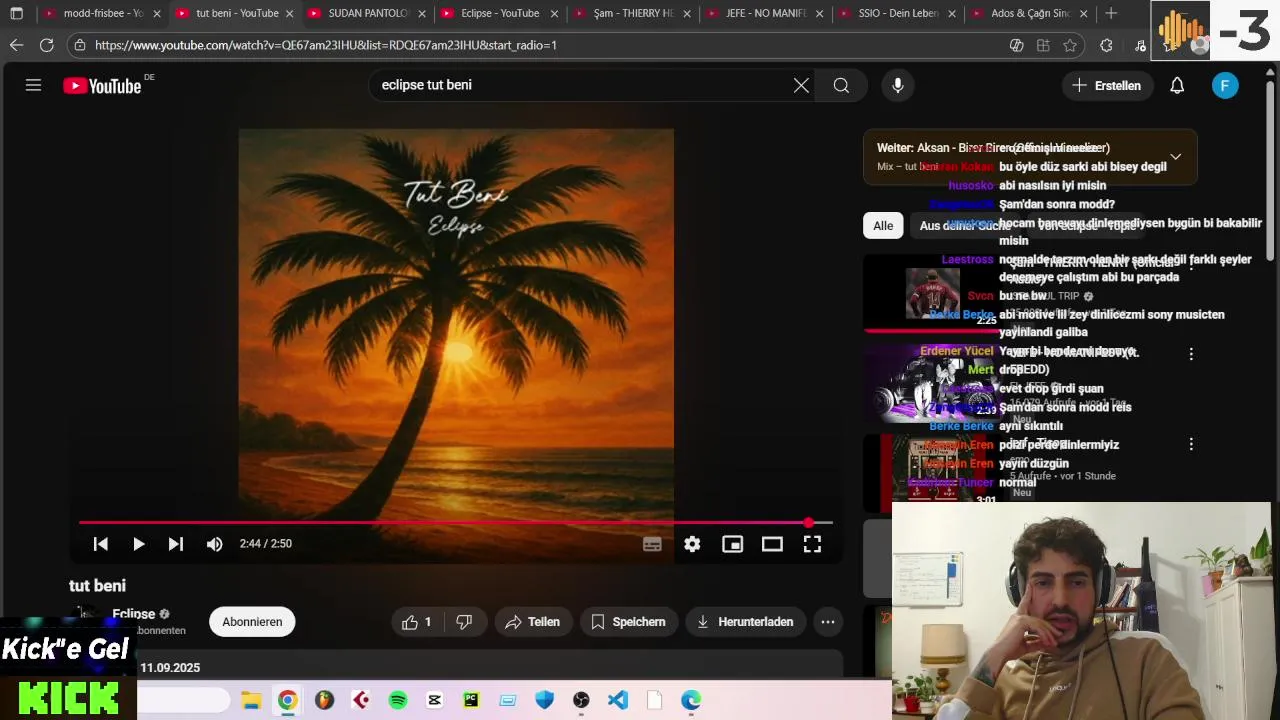
Task: Switch to JEFE - NO MANIFEST tab
Action: coord(765,14)
